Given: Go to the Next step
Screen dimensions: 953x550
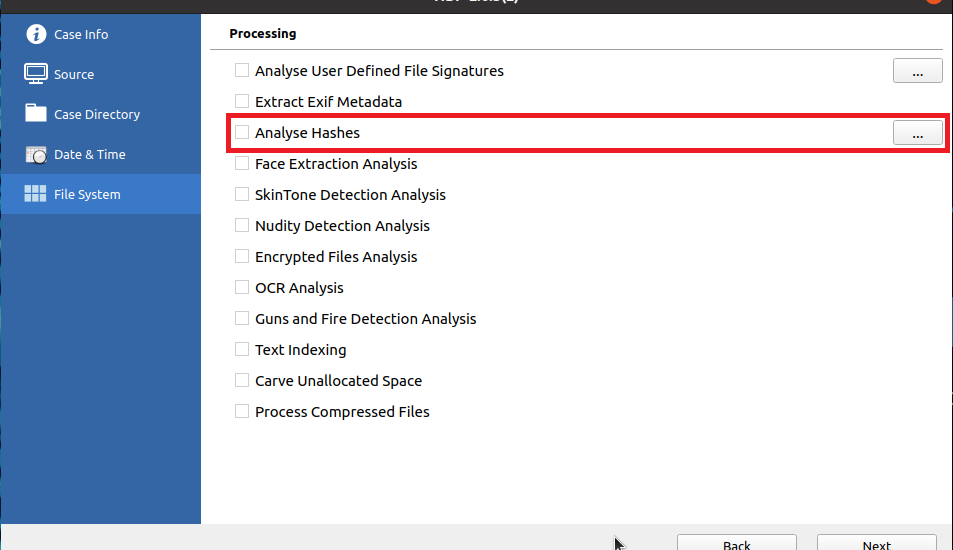Looking at the screenshot, I should [x=876, y=543].
